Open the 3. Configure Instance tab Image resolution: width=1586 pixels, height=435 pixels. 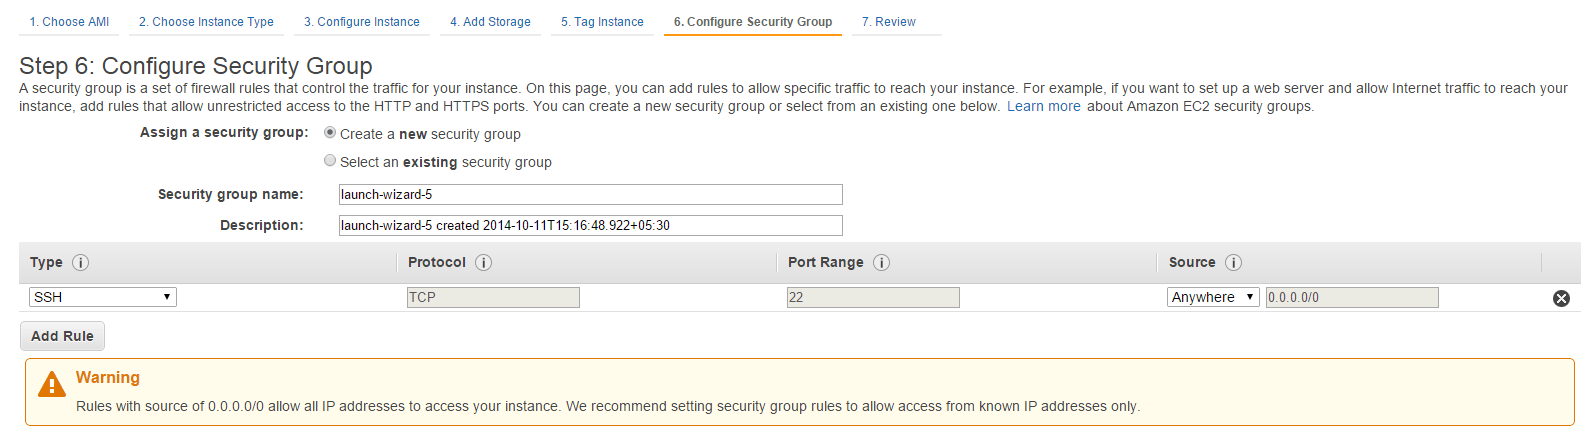(x=362, y=21)
